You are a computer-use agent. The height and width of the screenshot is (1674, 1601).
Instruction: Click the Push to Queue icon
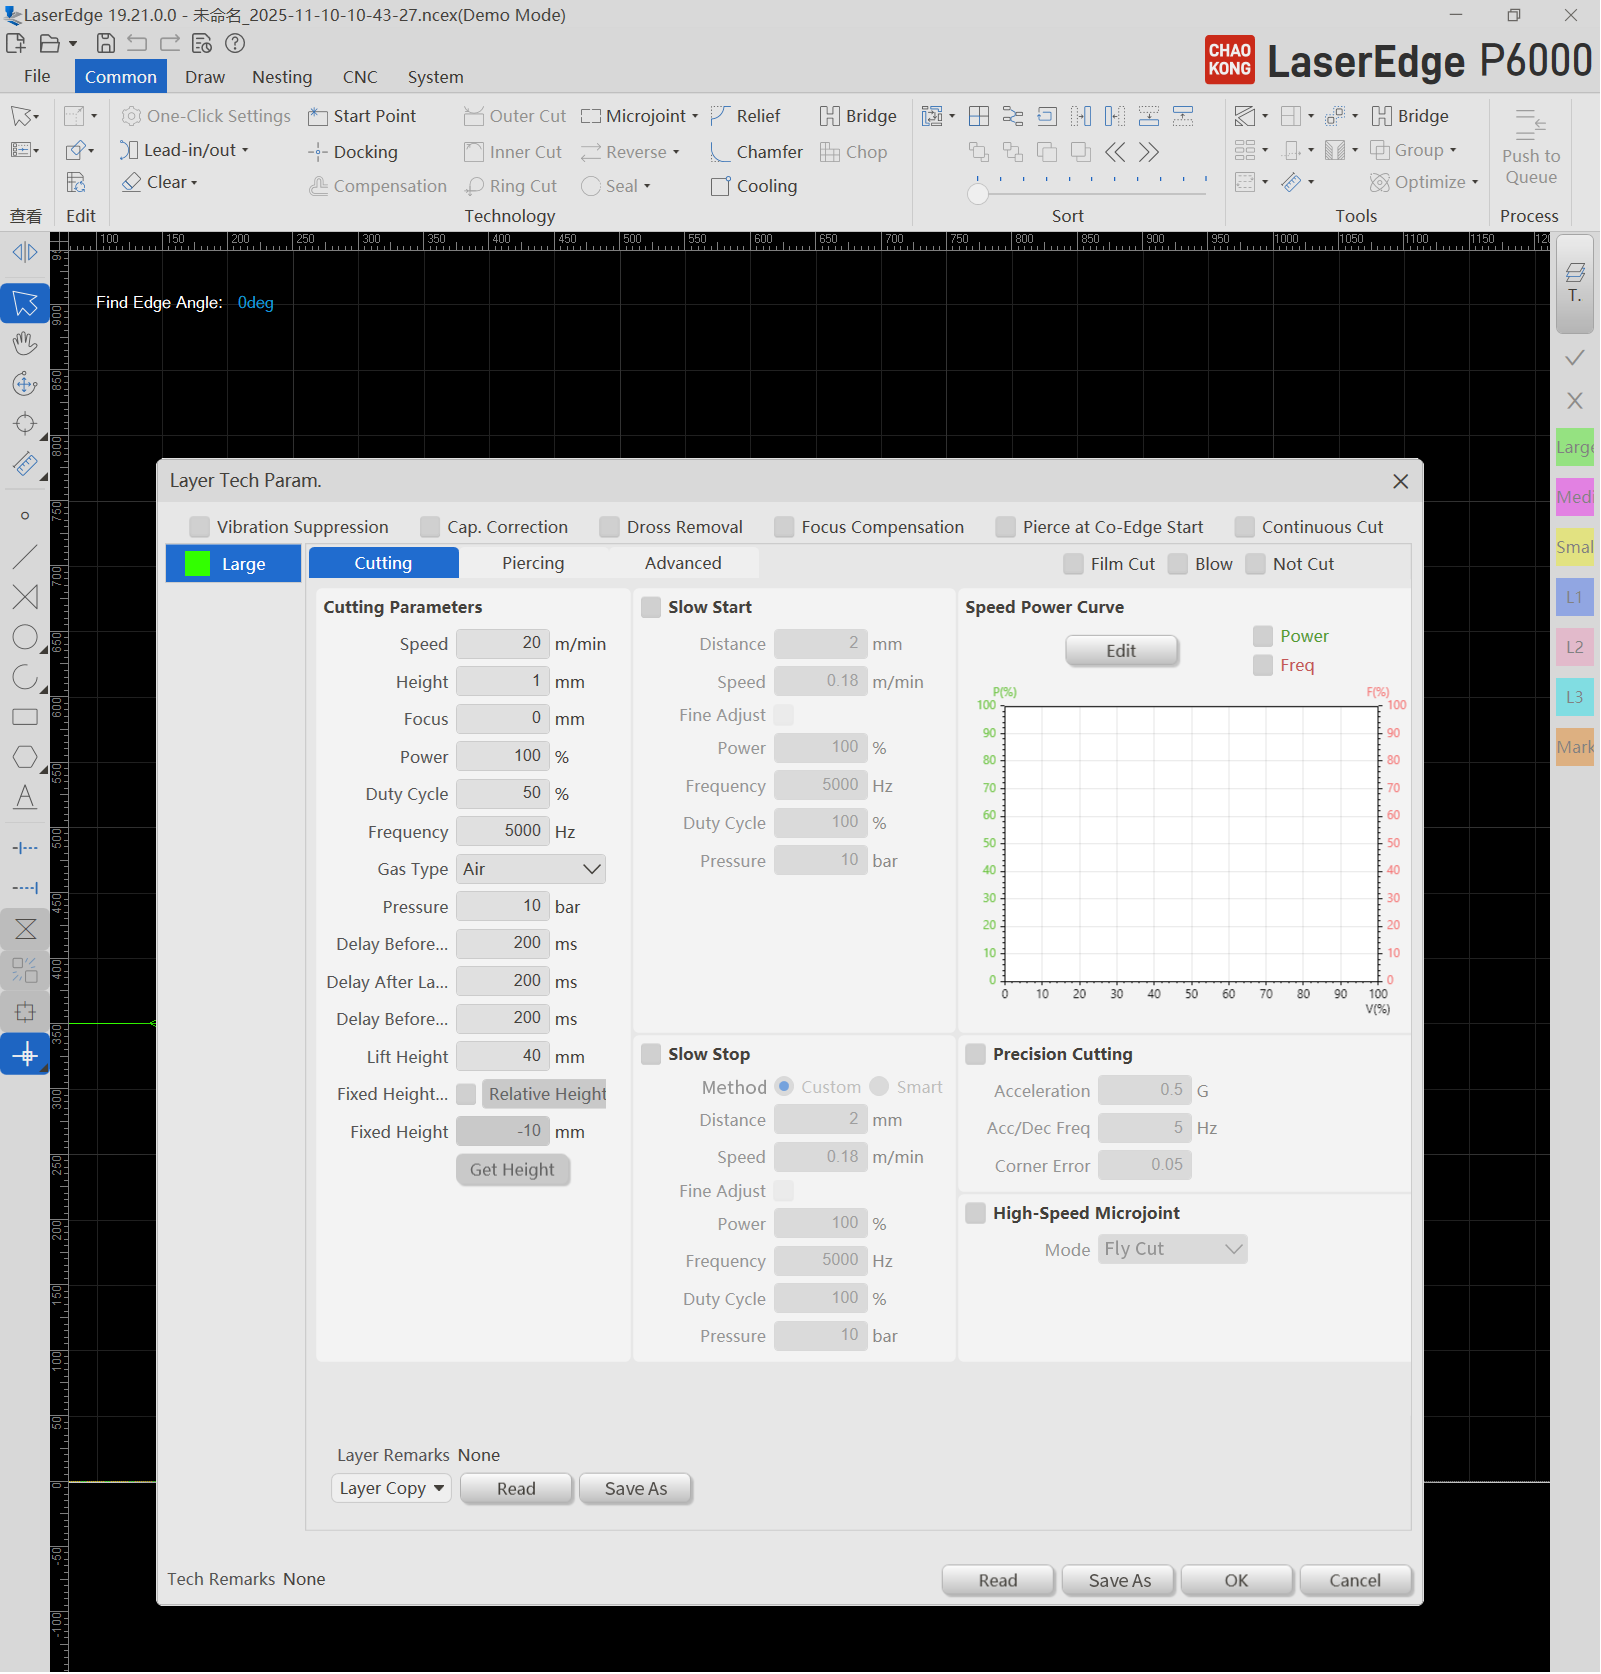[1530, 125]
